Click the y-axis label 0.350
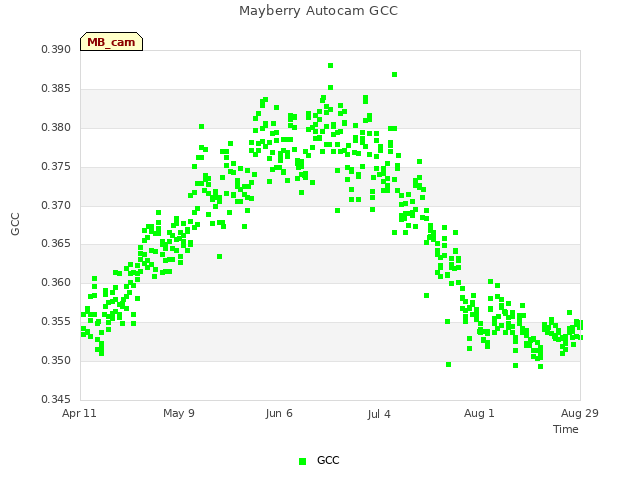Viewport: 640px width, 480px height. point(56,360)
